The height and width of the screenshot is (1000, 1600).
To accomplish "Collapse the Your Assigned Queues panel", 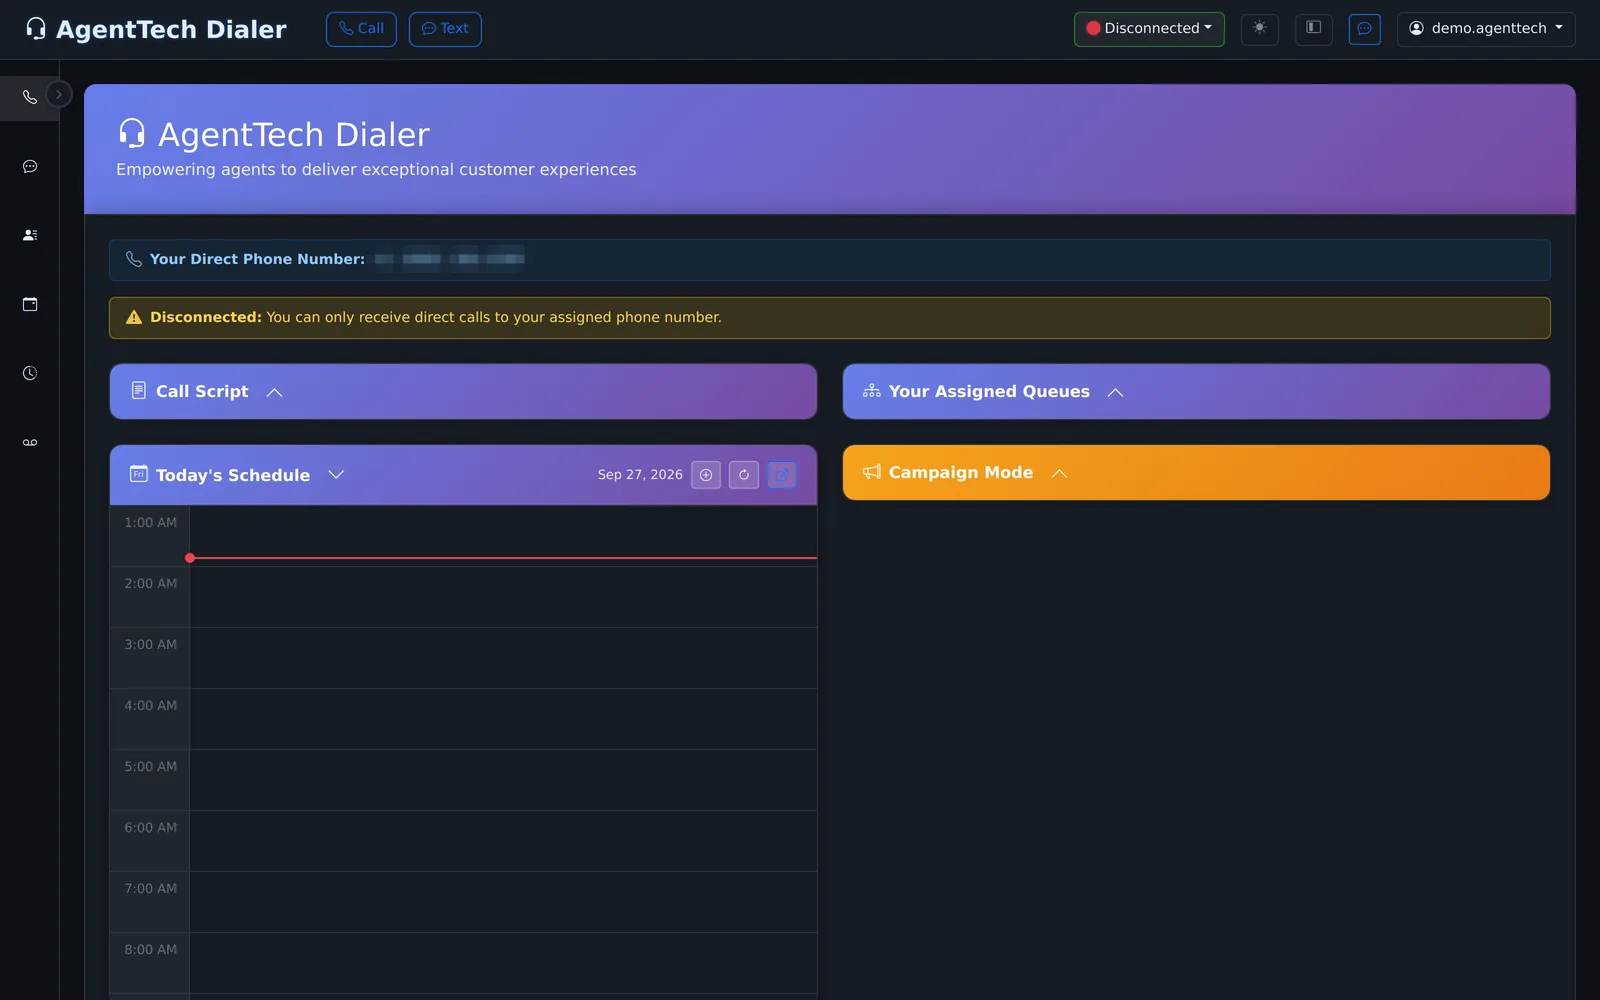I will [x=1116, y=392].
